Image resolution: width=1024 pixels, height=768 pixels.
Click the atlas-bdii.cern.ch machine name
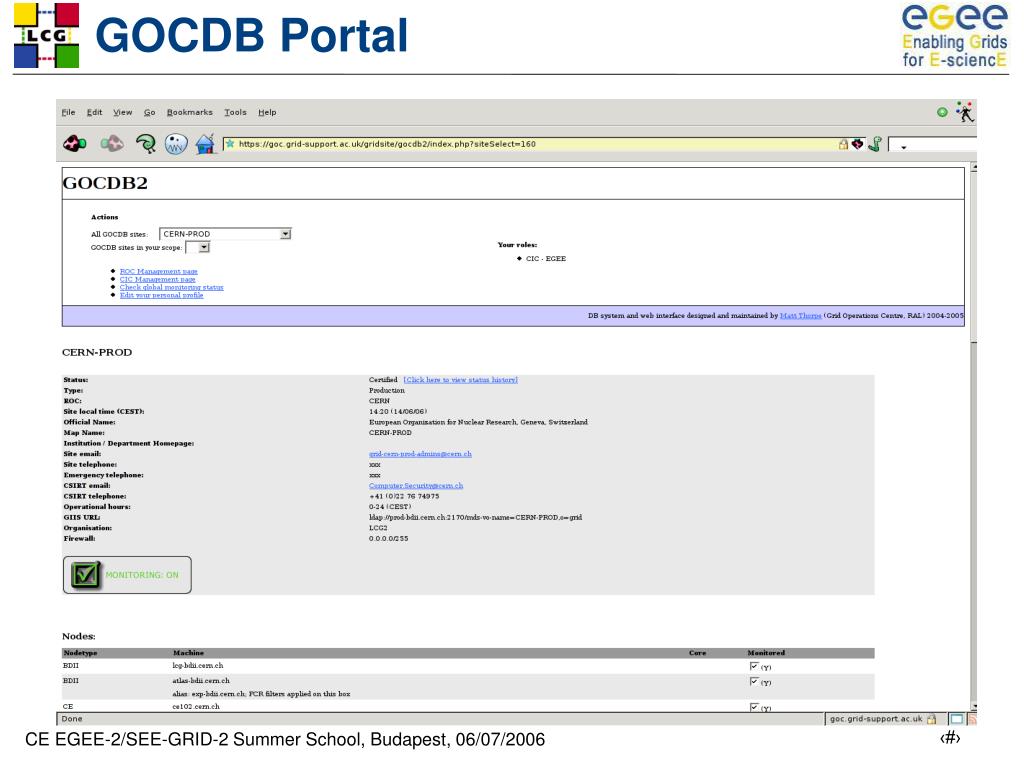point(200,680)
